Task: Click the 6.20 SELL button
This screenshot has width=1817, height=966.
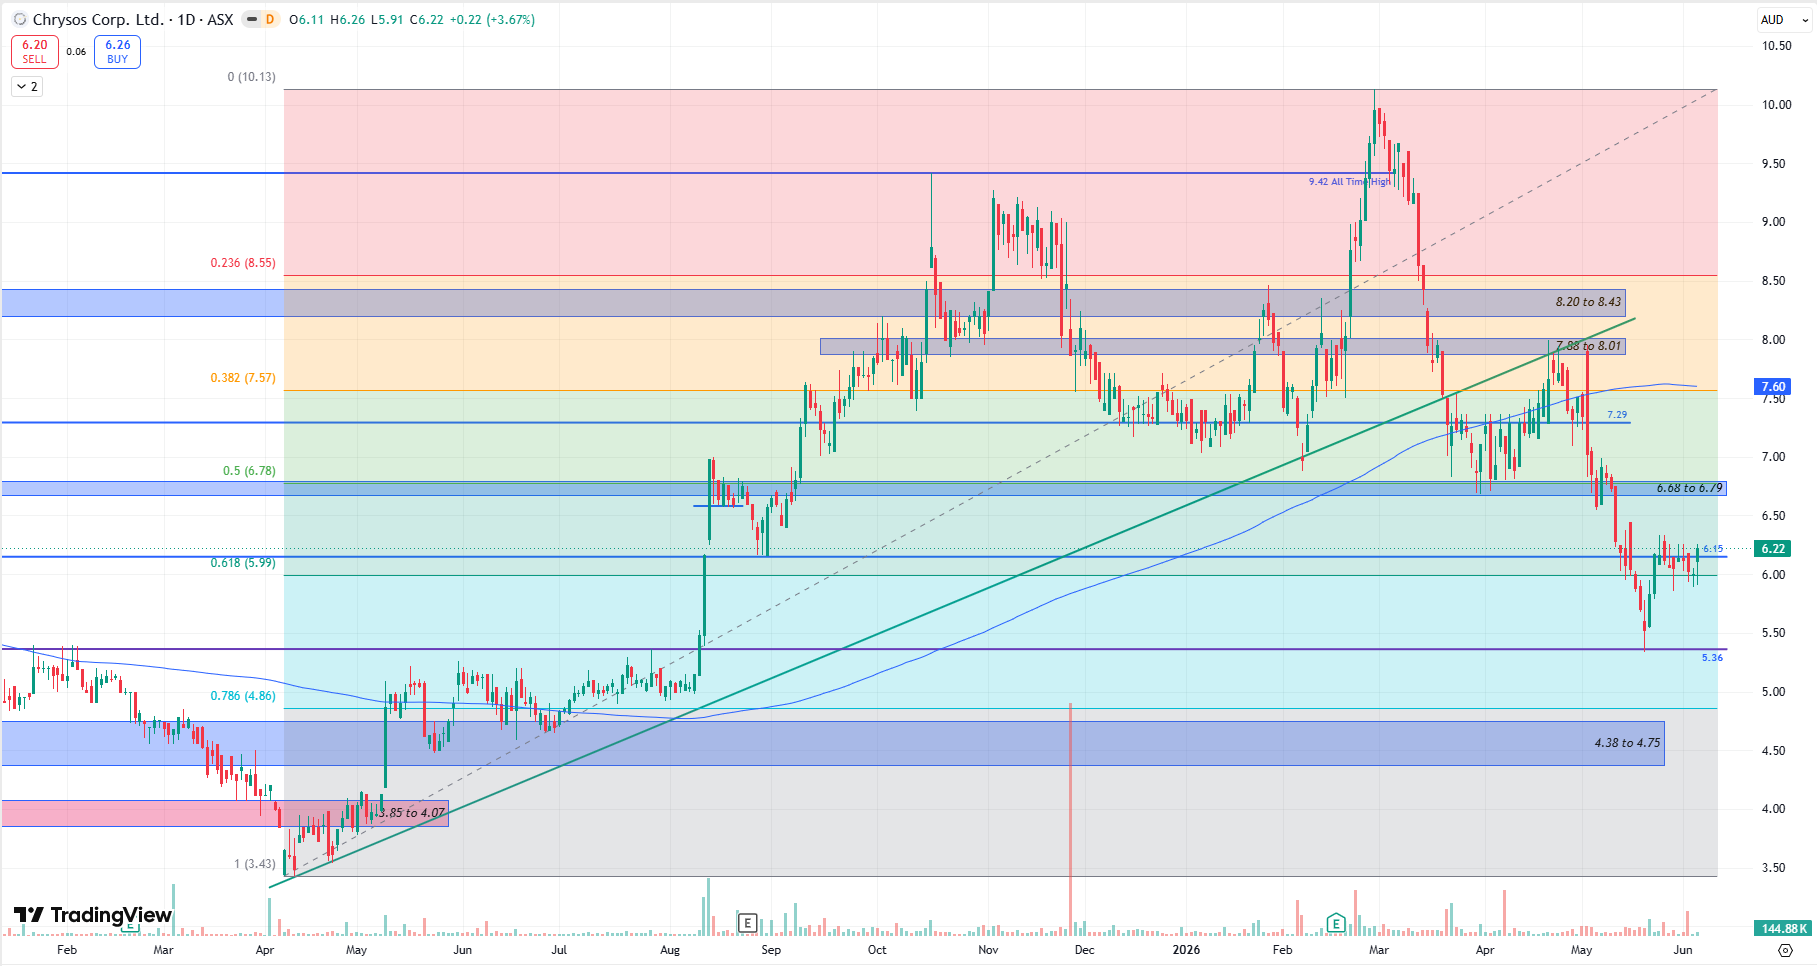Action: click(x=35, y=51)
